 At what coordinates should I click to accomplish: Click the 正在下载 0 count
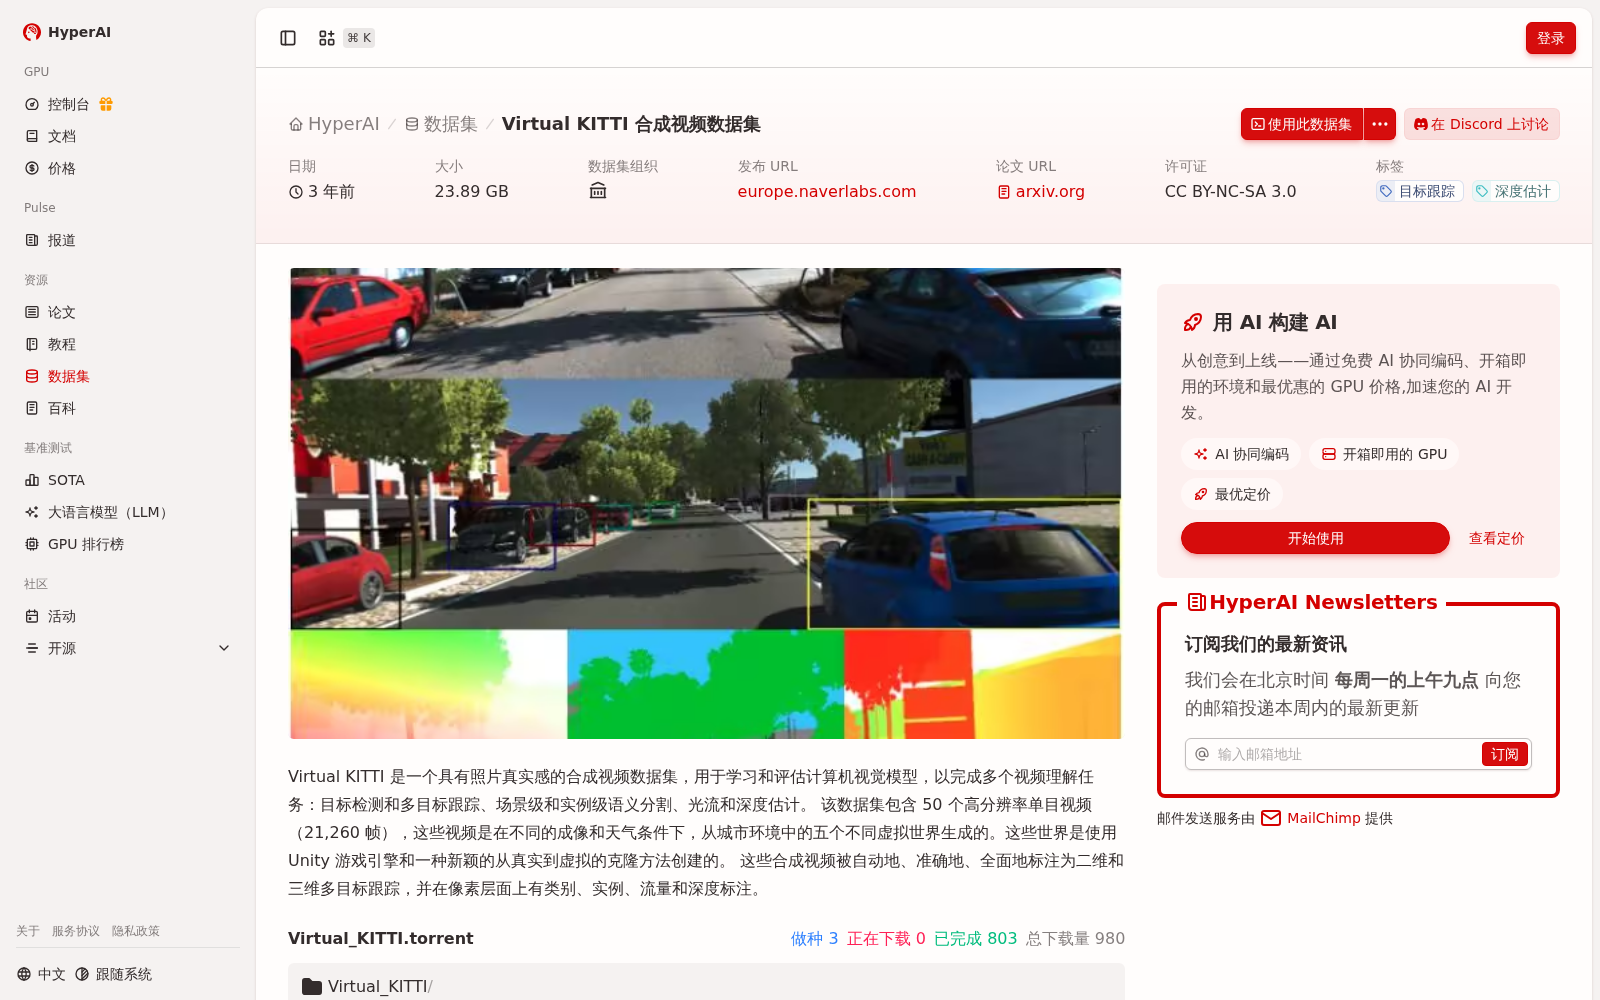[x=886, y=938]
